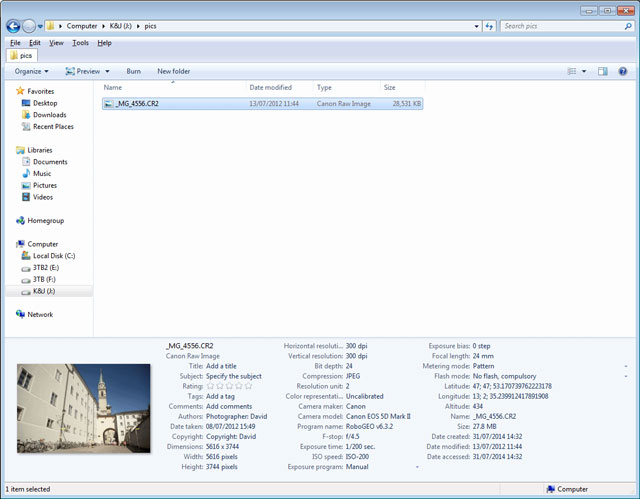
Task: Open the View menu
Action: [x=56, y=43]
